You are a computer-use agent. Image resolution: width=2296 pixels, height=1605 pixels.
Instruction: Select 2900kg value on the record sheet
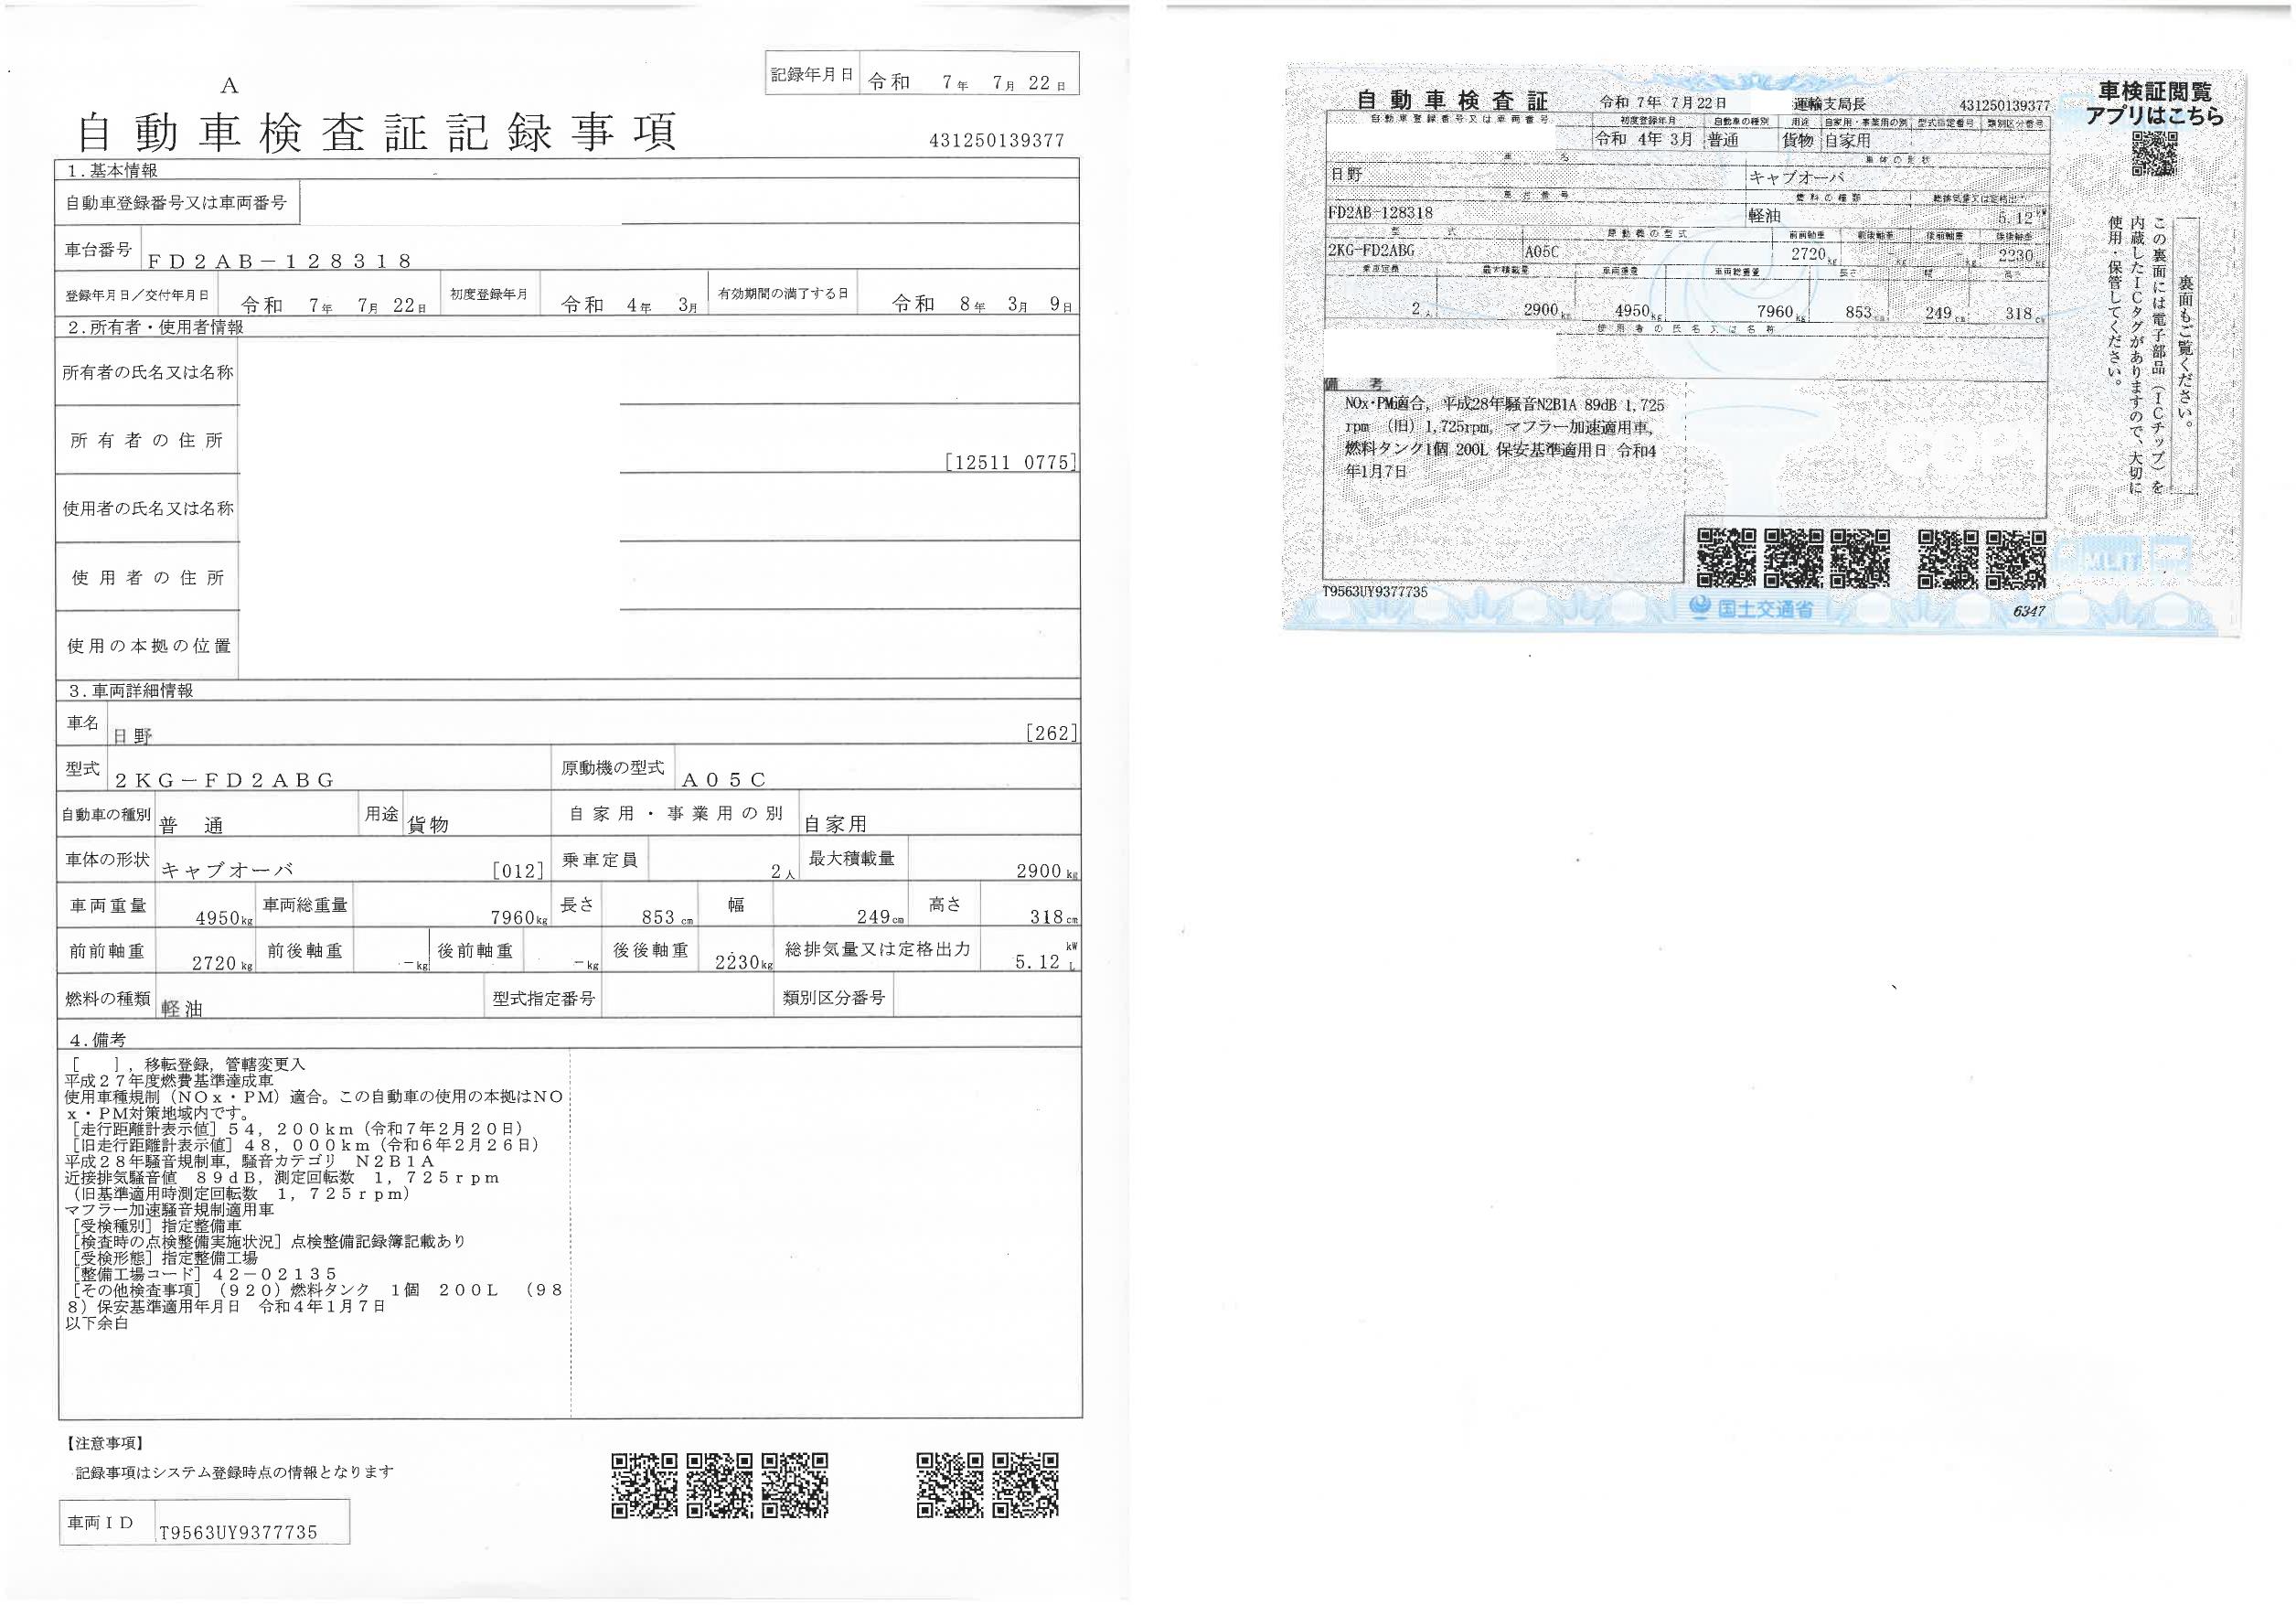tap(1047, 871)
